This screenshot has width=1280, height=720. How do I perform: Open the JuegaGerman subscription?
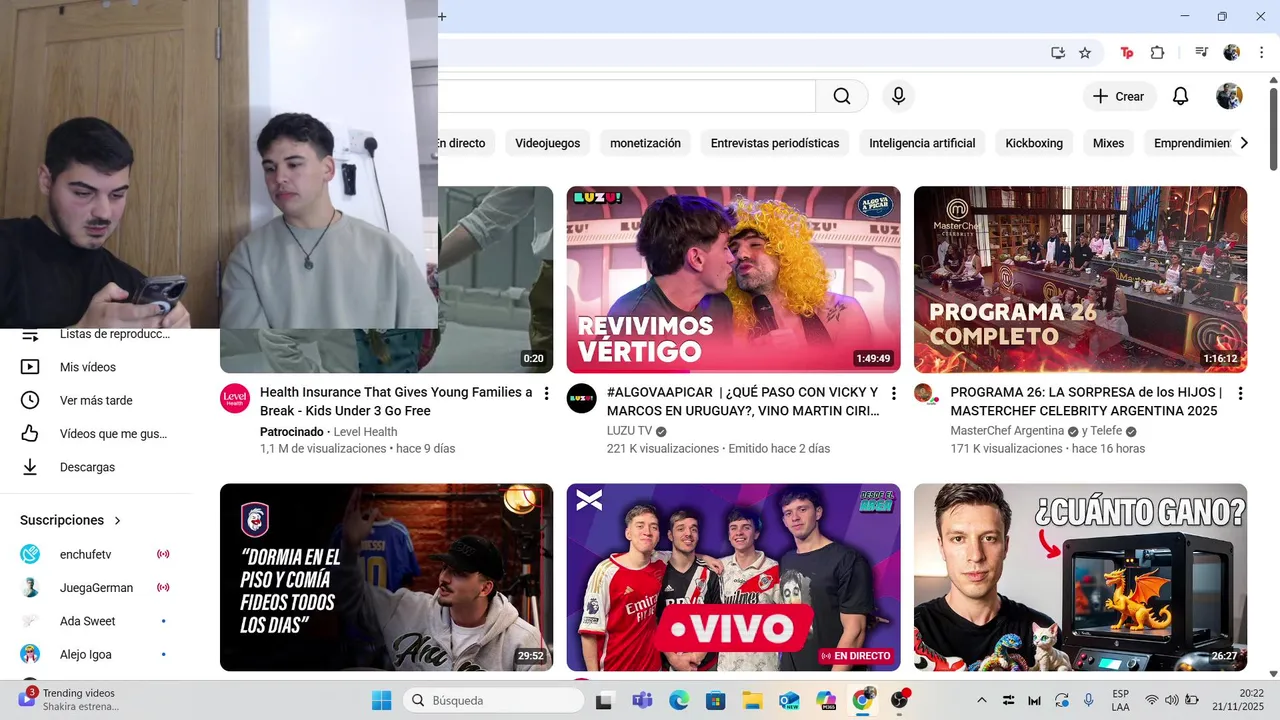(95, 588)
